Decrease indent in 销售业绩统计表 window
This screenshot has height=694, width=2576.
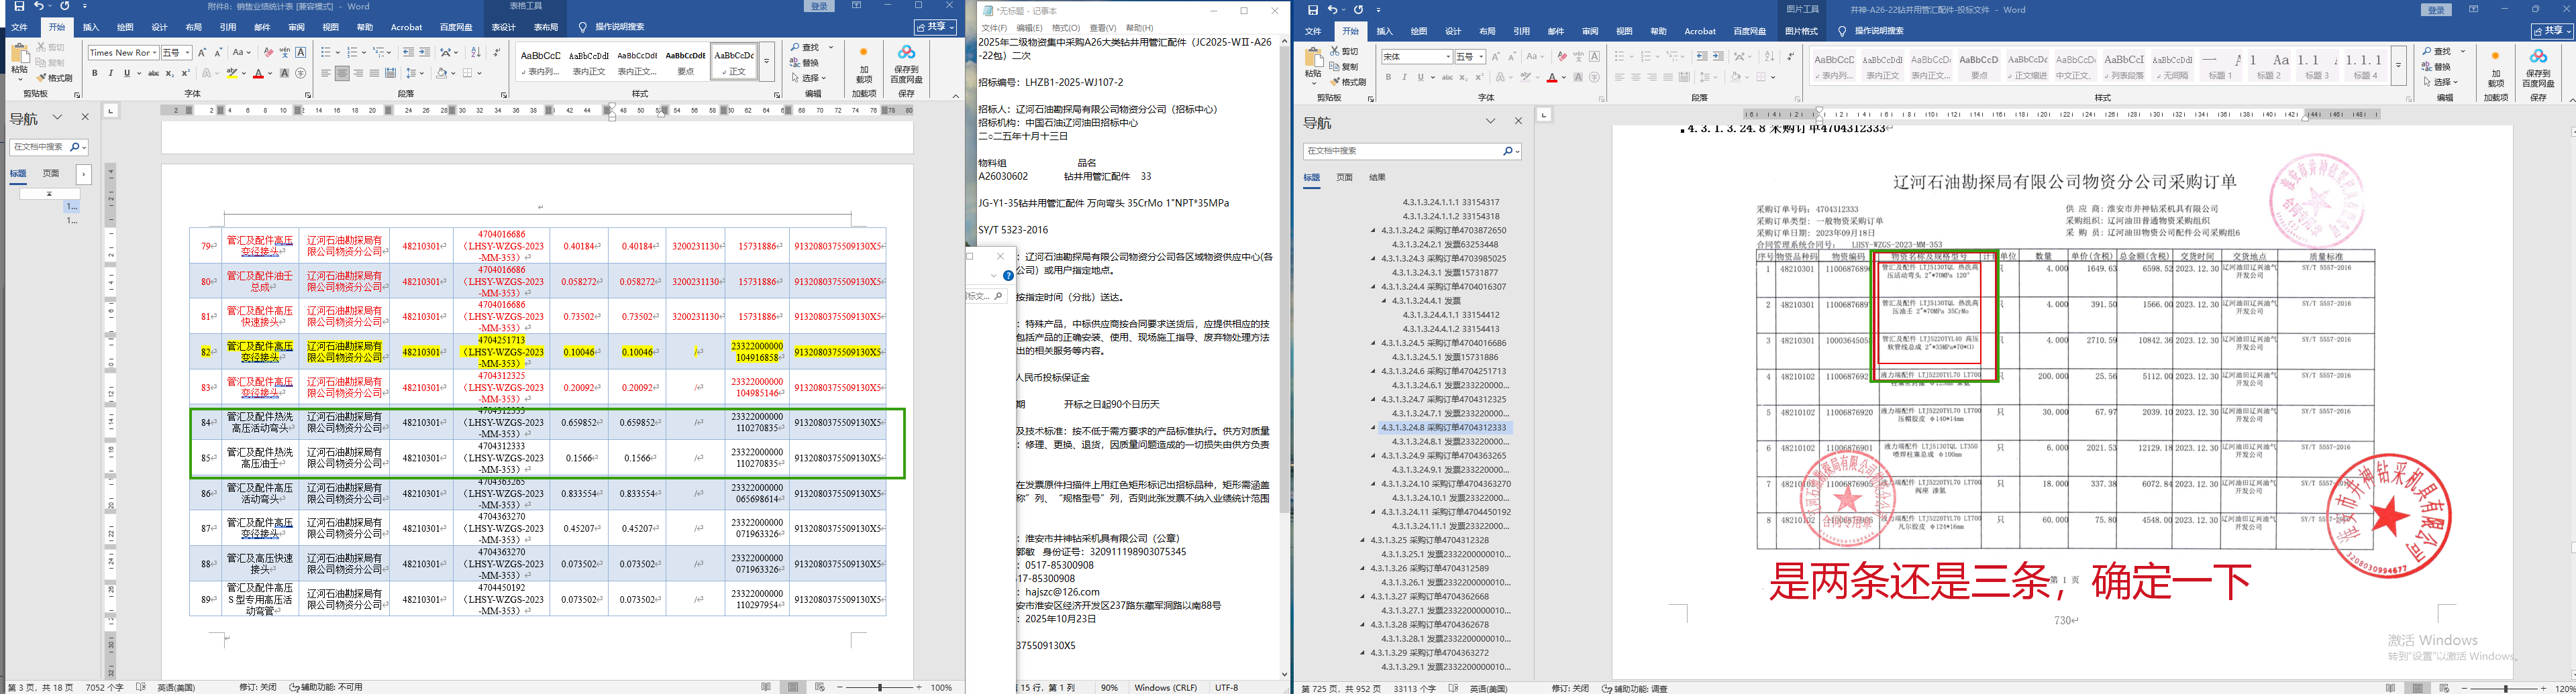(408, 52)
